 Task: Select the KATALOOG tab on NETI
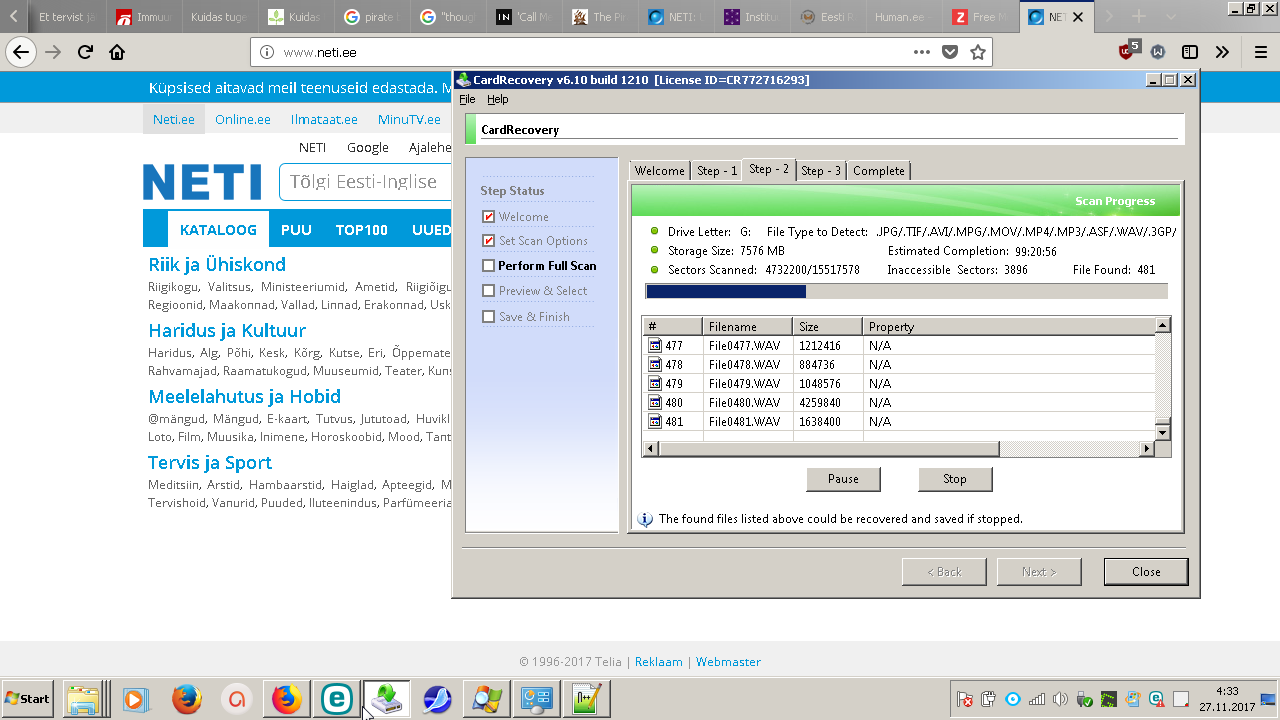(218, 230)
